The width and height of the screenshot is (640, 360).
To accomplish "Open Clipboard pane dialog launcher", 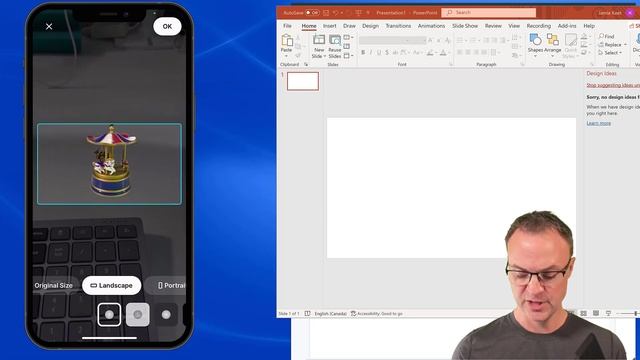I will [306, 64].
